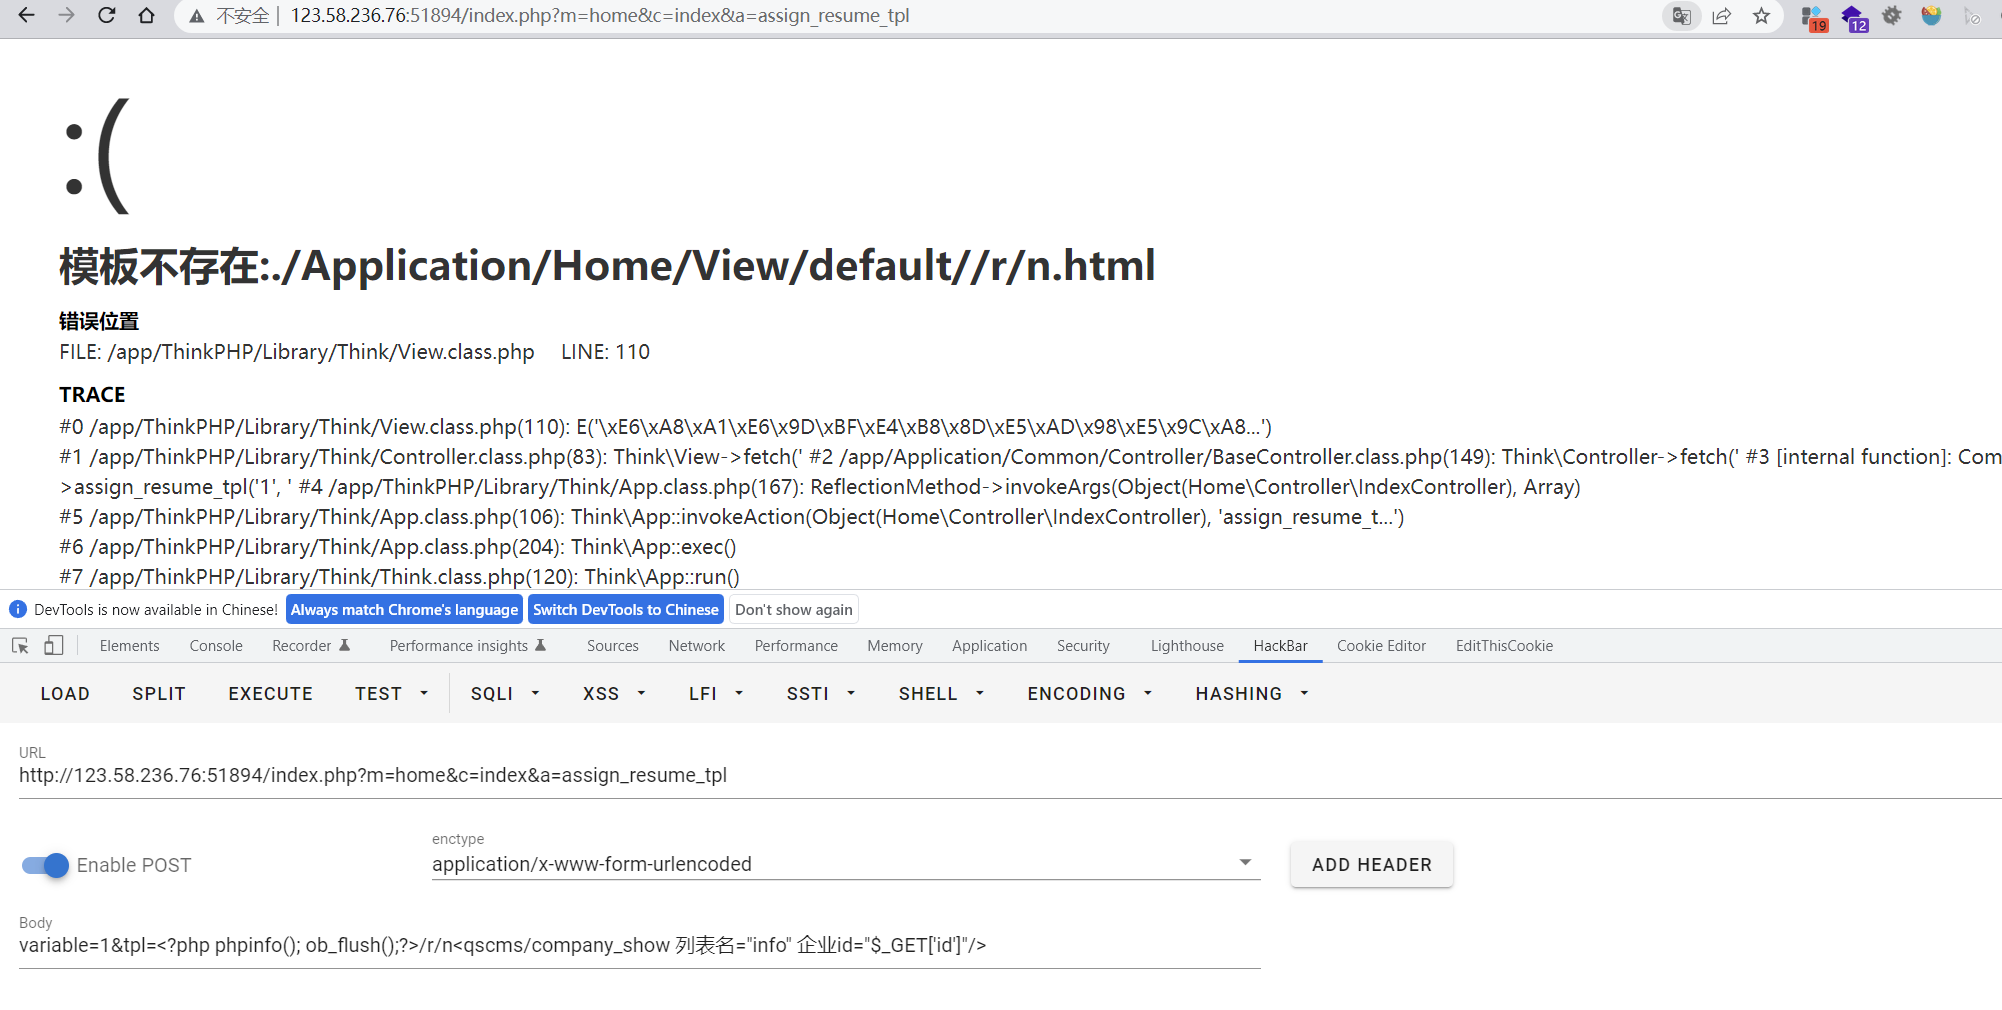Click into the POST Body field
2002x1010 pixels.
click(640, 945)
